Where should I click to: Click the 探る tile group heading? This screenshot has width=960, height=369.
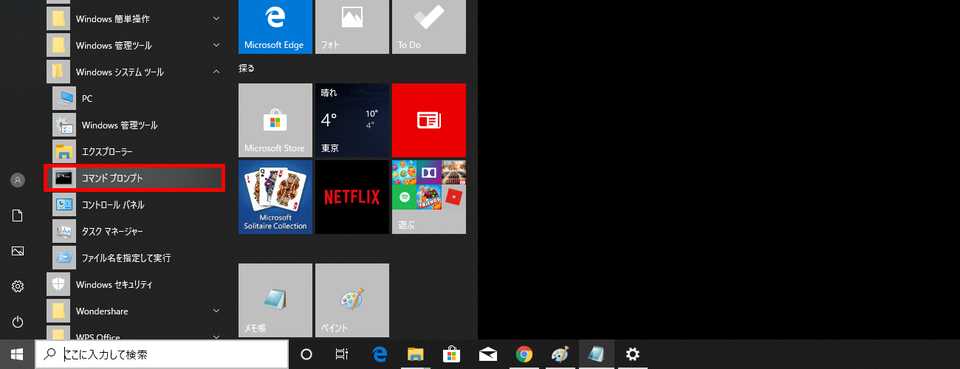(x=247, y=69)
